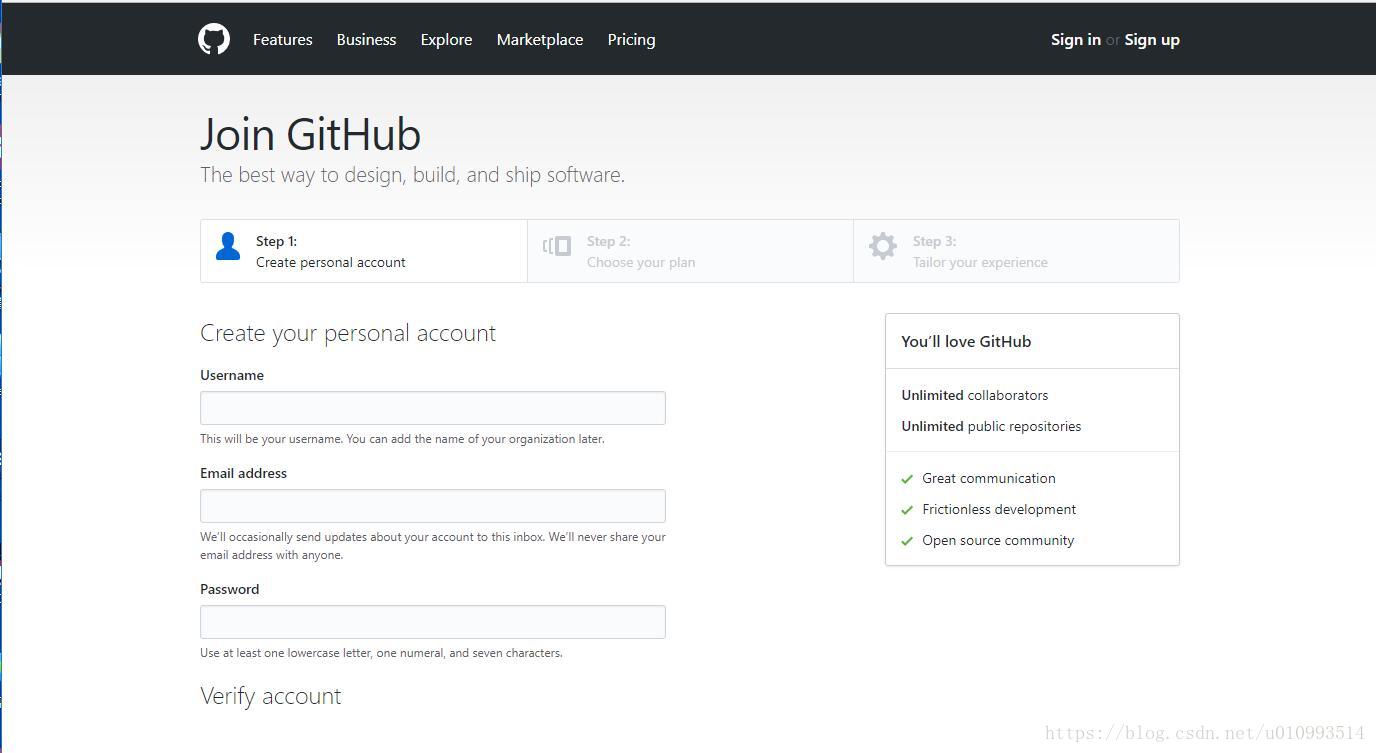1376x753 pixels.
Task: Click the Join GitHub heading
Action: click(x=310, y=134)
